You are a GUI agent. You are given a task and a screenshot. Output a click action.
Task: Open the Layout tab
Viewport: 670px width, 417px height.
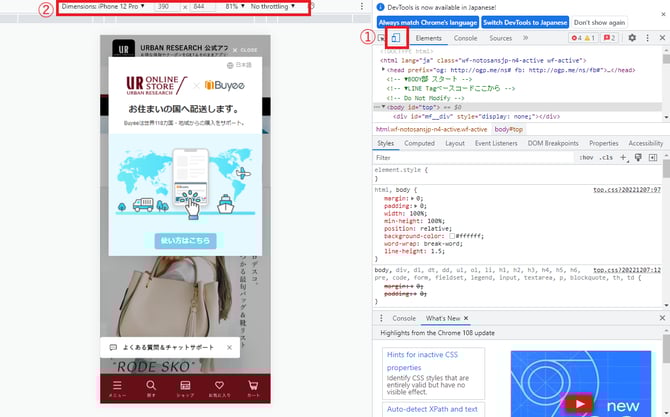(455, 143)
